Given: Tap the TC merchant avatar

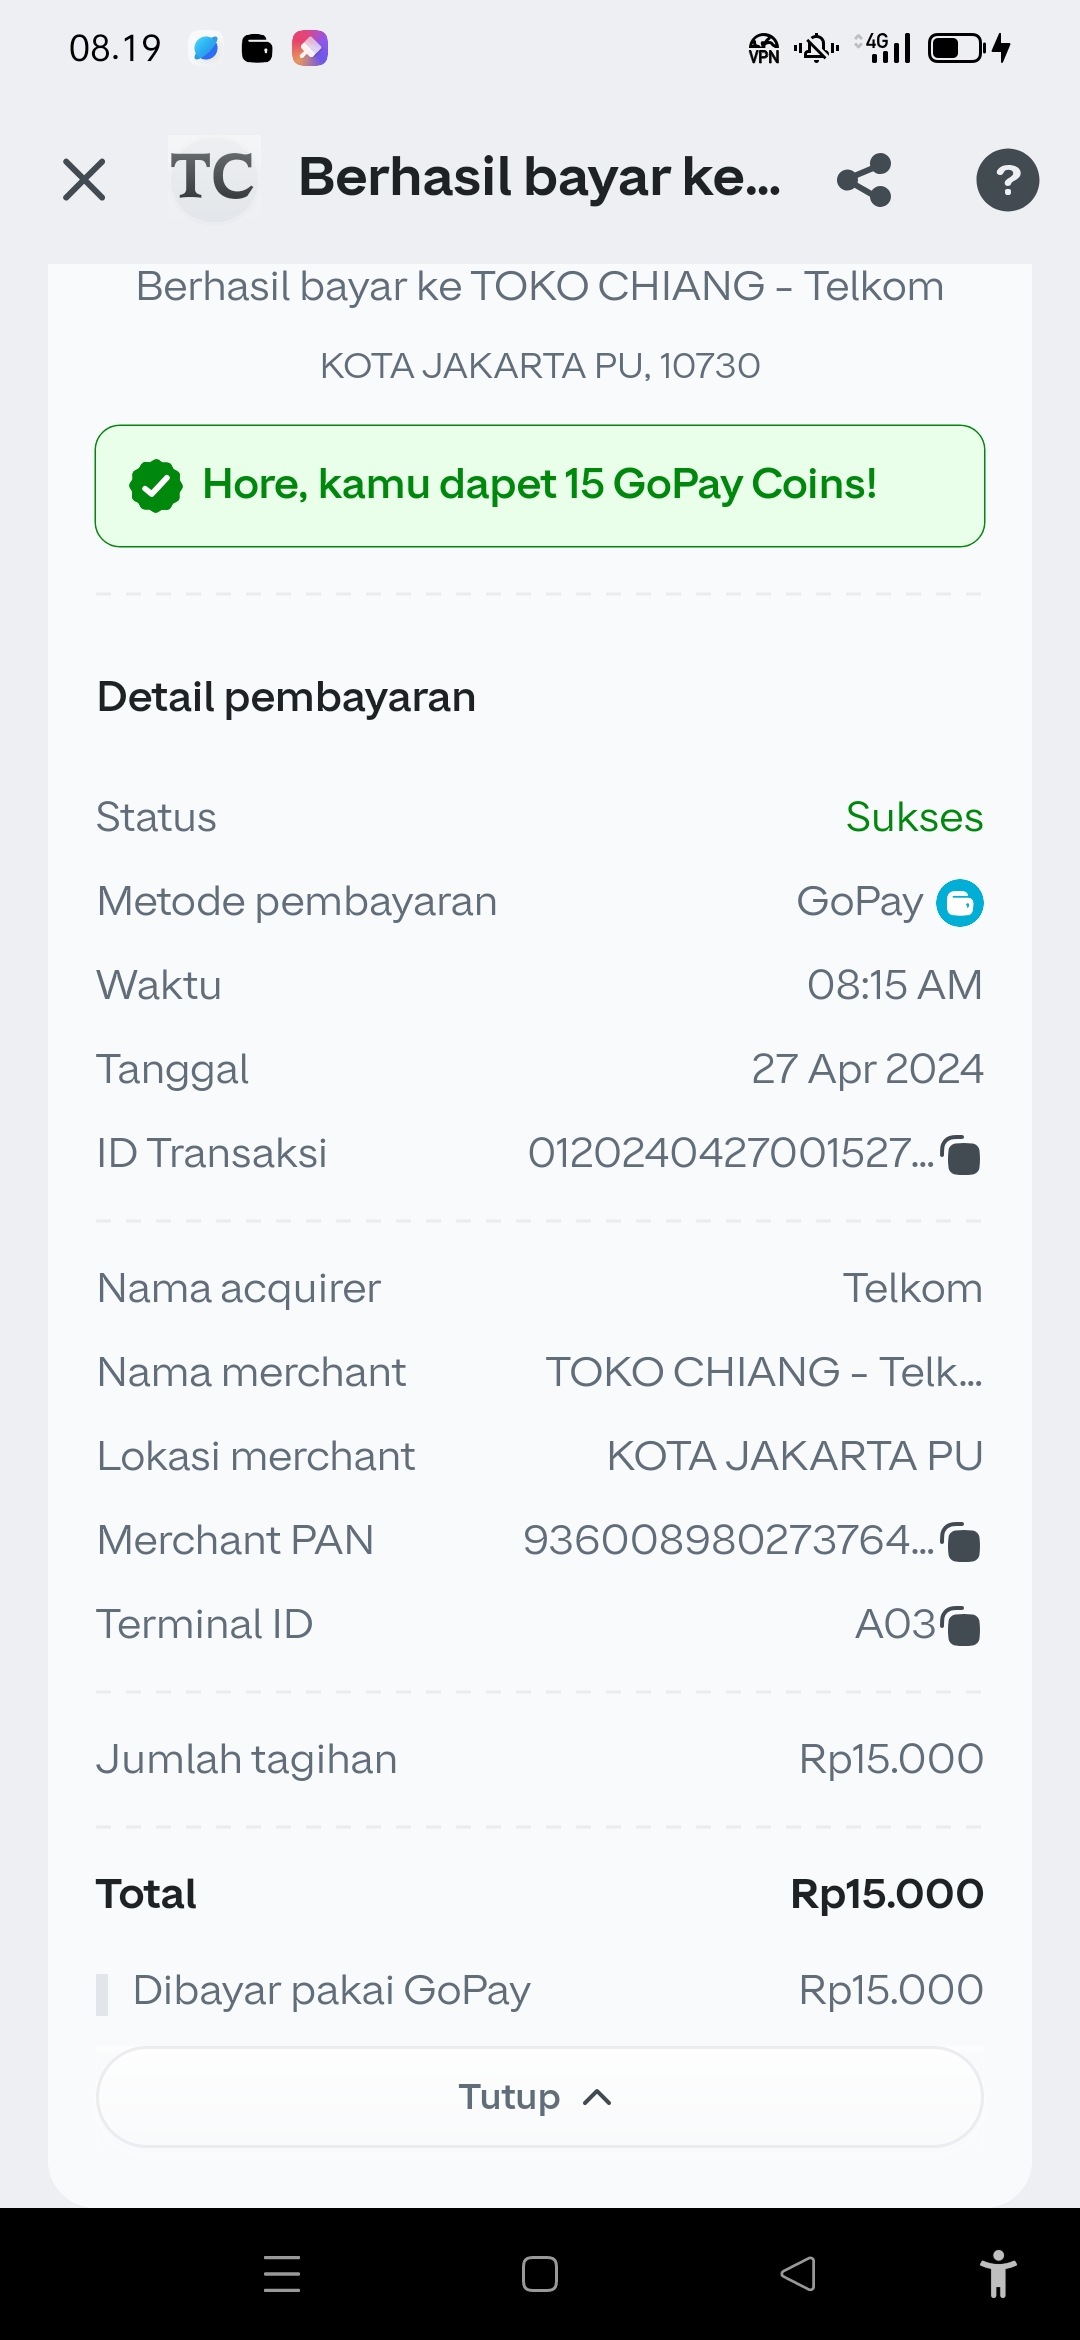Looking at the screenshot, I should click(213, 178).
